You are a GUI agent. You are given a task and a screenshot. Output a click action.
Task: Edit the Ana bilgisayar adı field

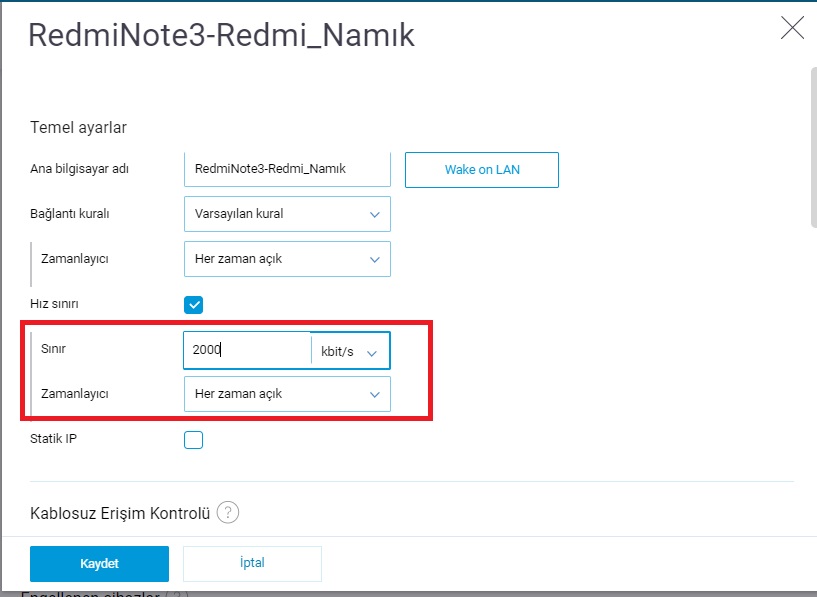coord(287,169)
